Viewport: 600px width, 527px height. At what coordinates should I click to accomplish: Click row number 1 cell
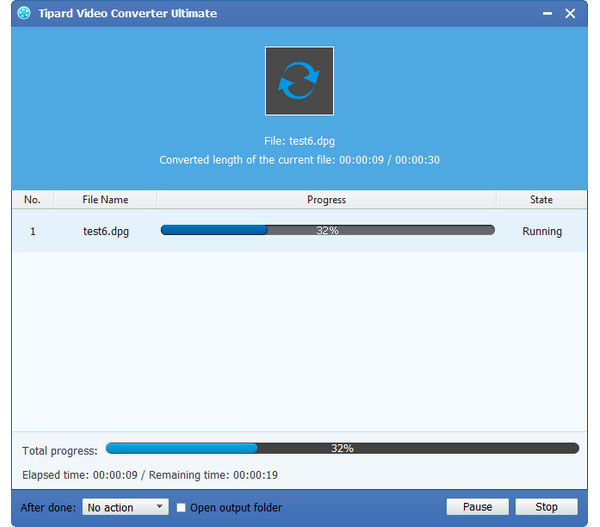(x=33, y=231)
